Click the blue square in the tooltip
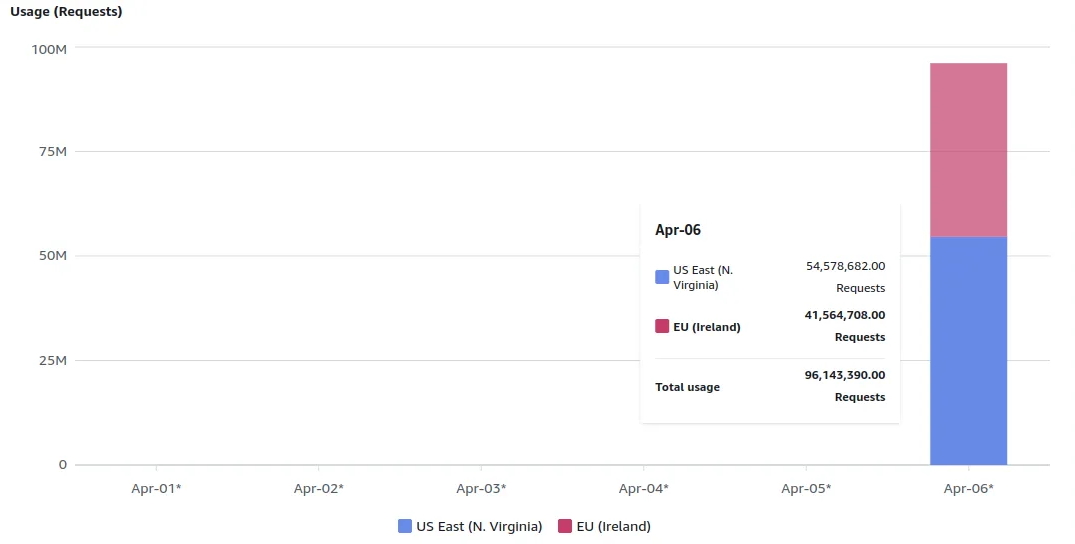This screenshot has width=1075, height=544. pos(662,277)
